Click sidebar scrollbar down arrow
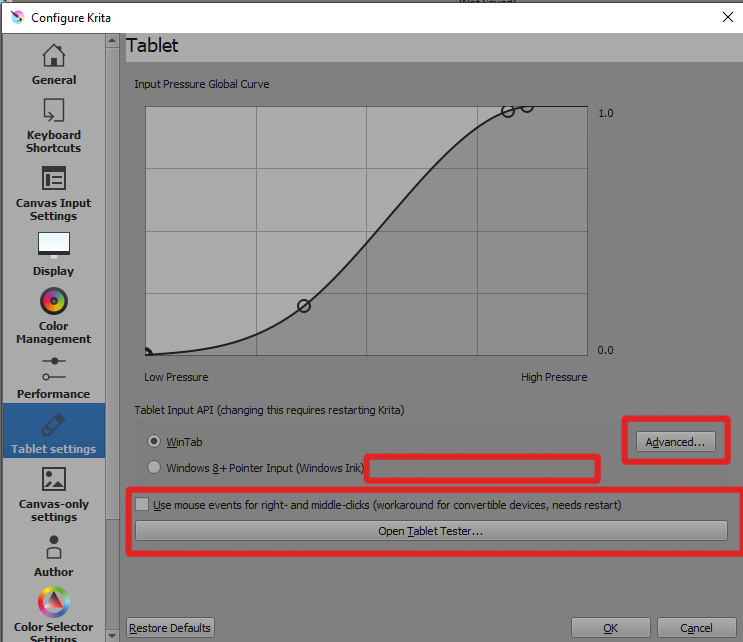This screenshot has height=642, width=743. click(x=112, y=635)
